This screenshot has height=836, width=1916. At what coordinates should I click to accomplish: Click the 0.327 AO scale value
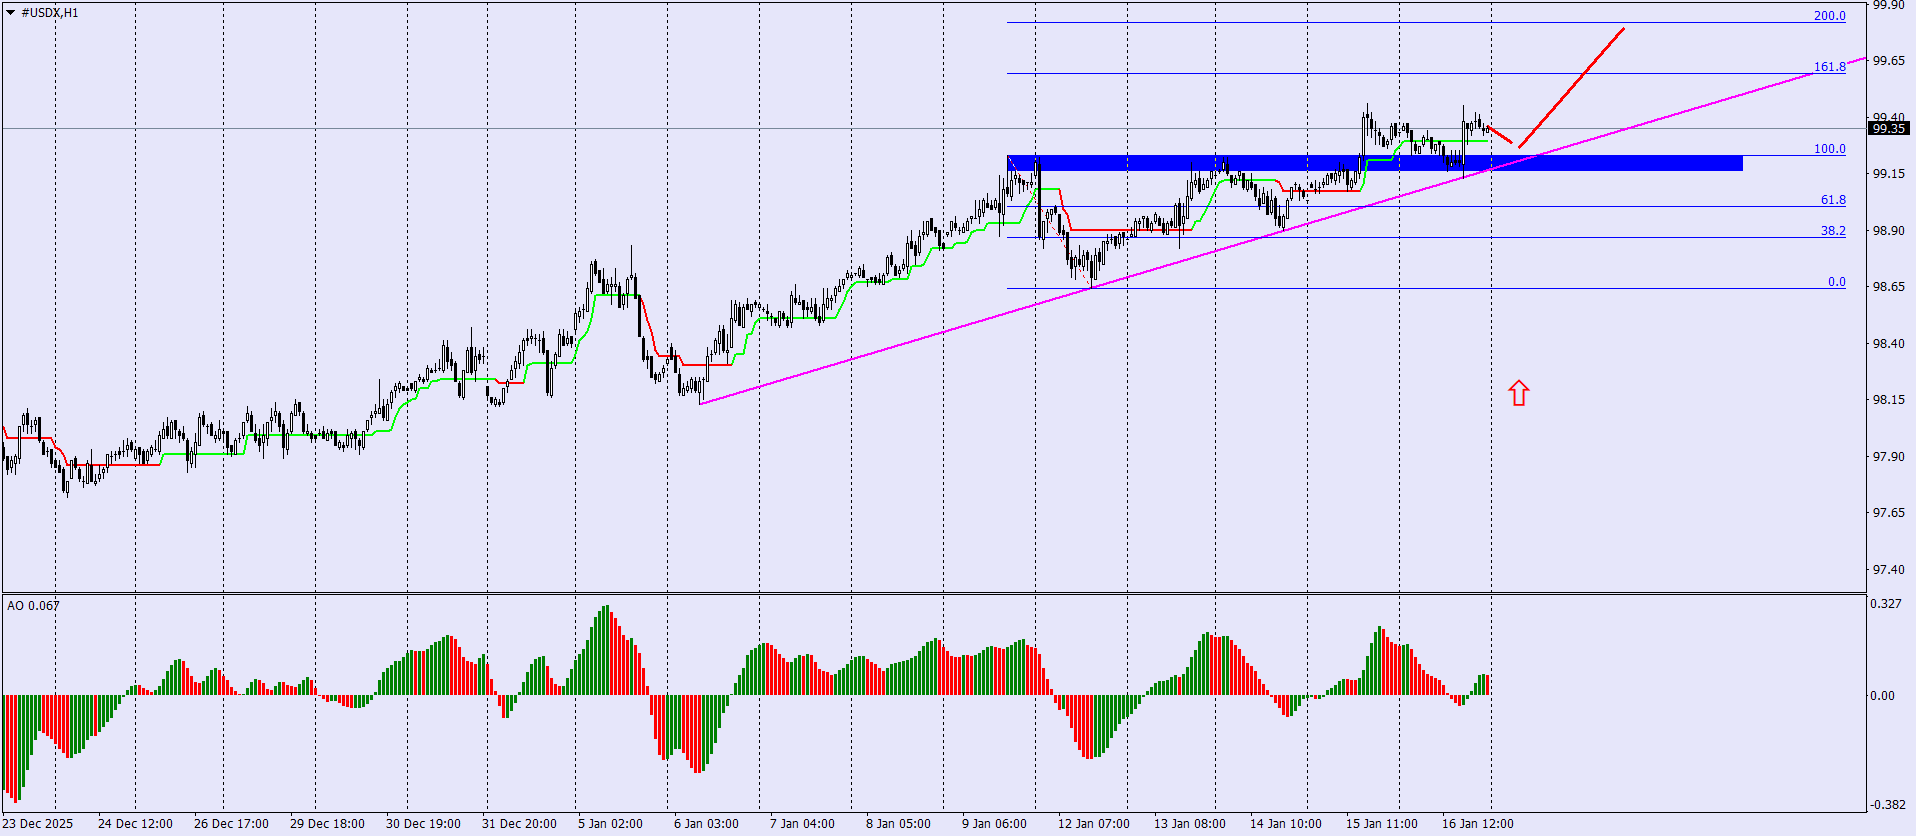1886,604
